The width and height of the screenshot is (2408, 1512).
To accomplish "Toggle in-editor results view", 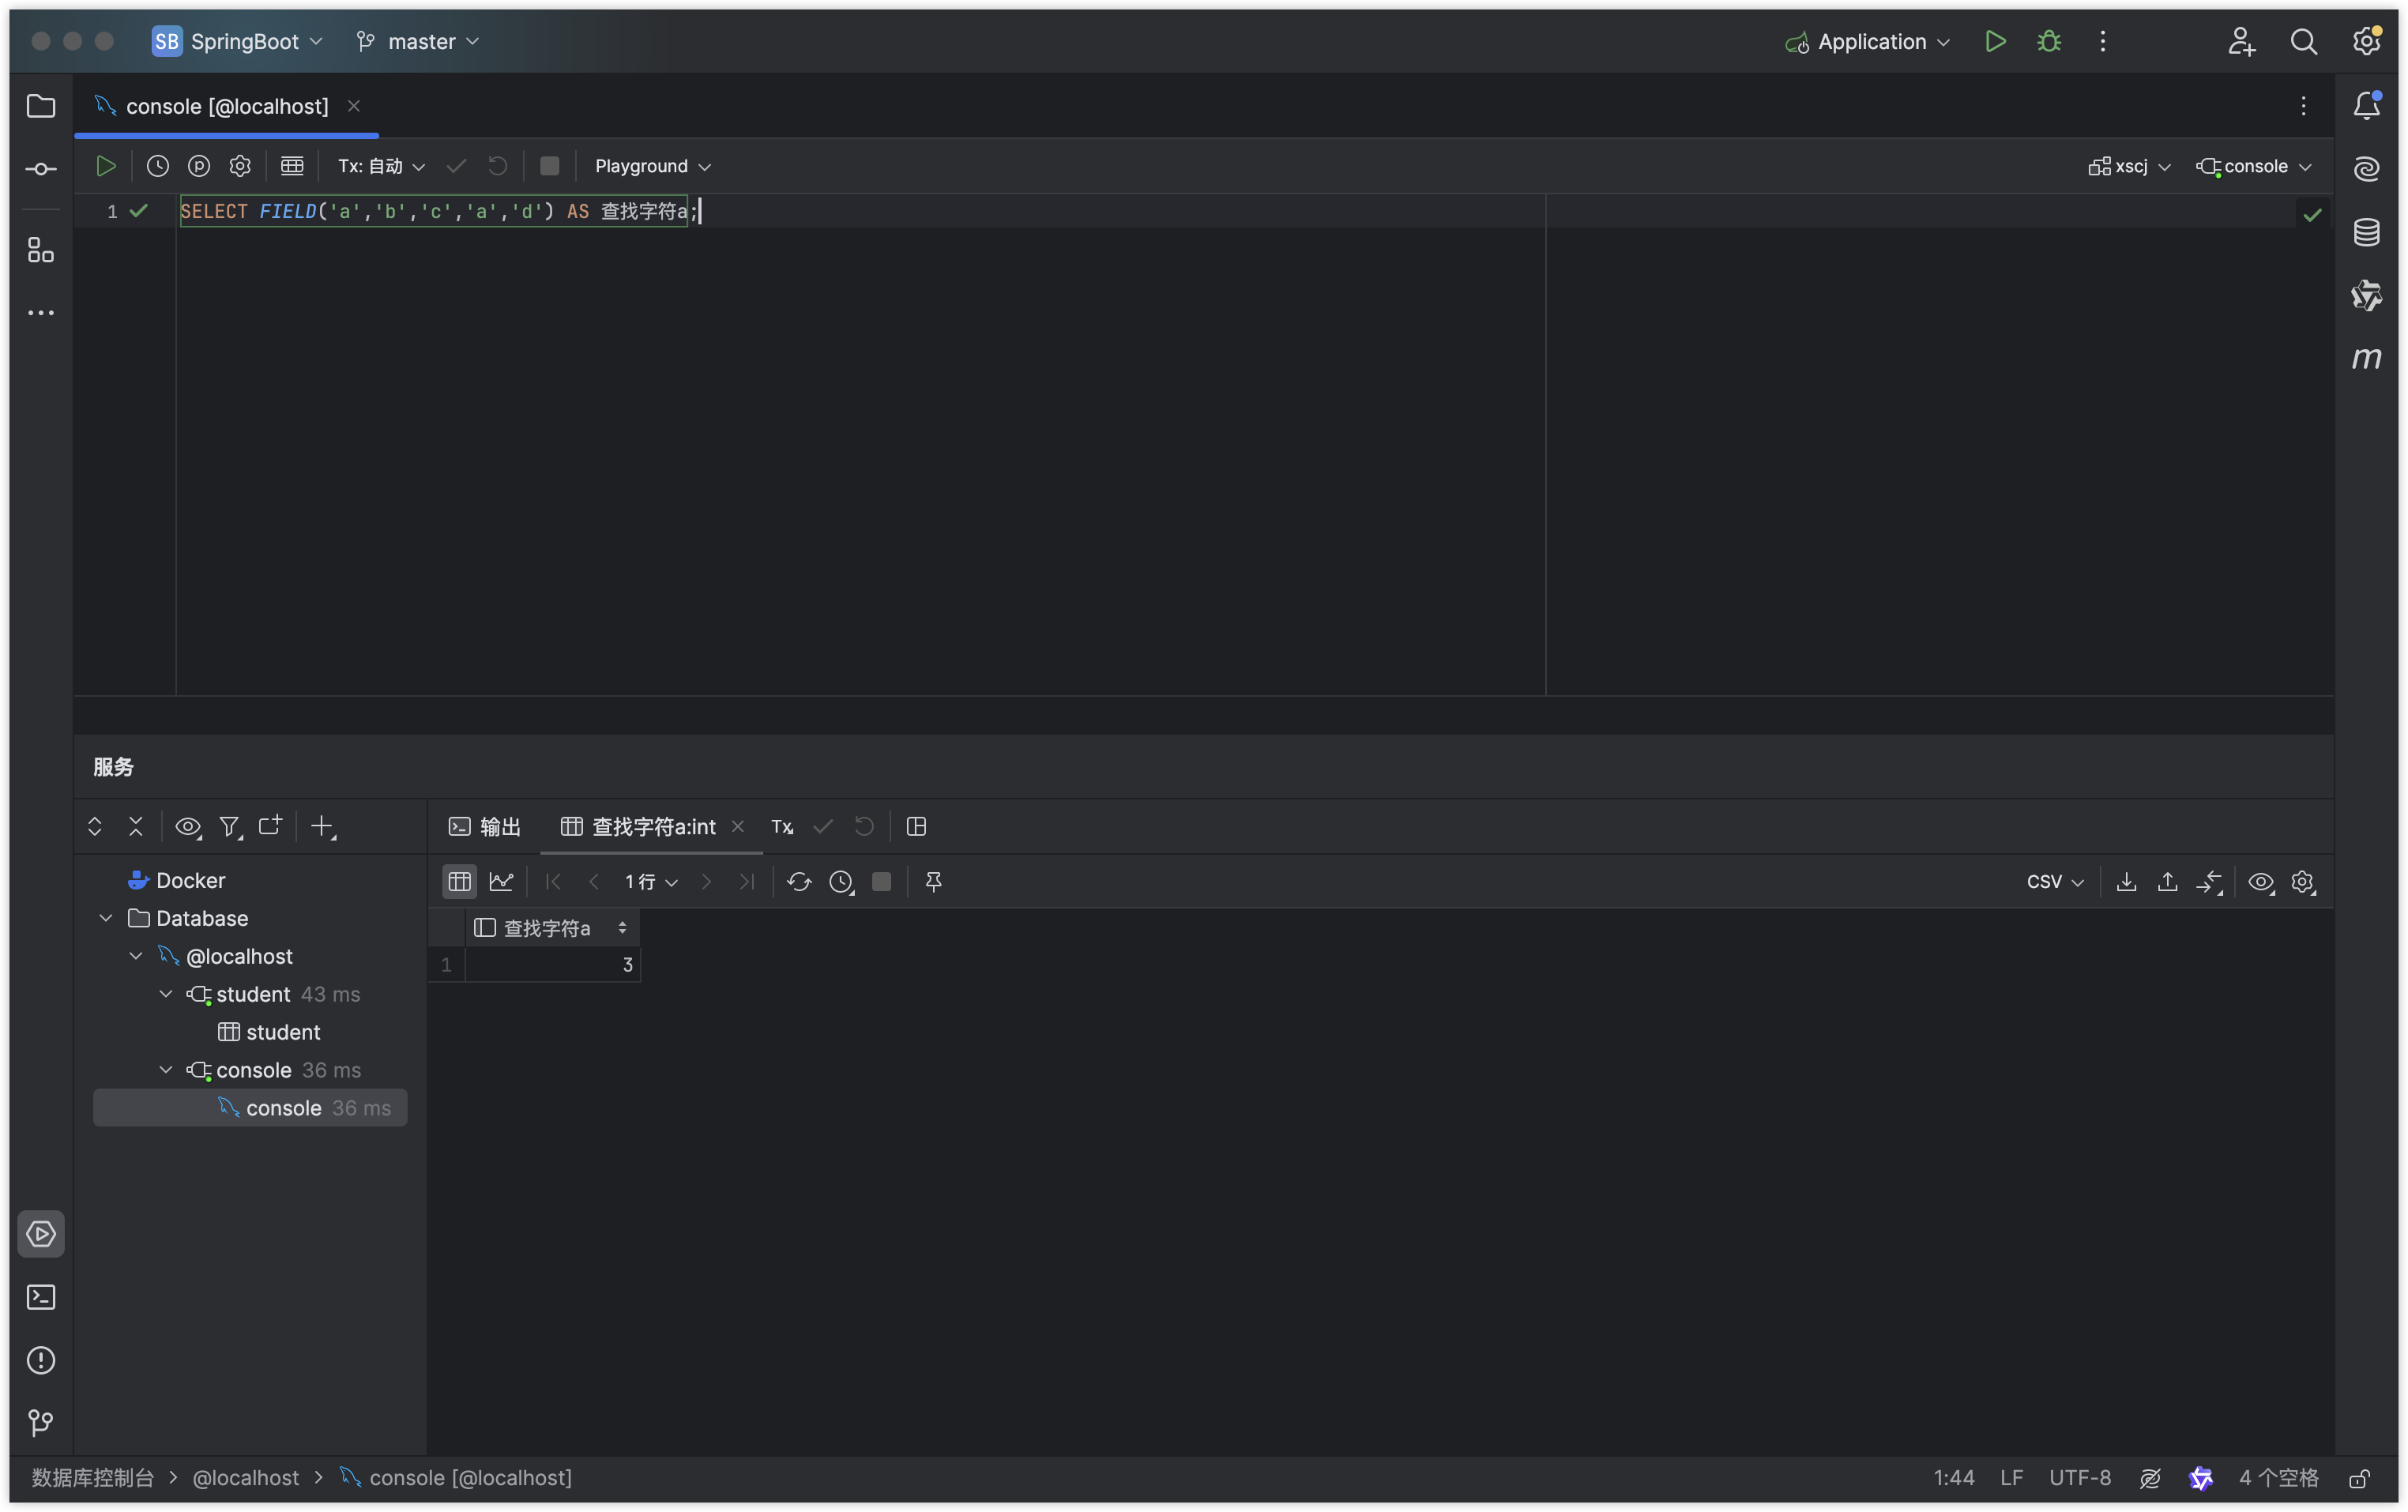I will tap(292, 166).
